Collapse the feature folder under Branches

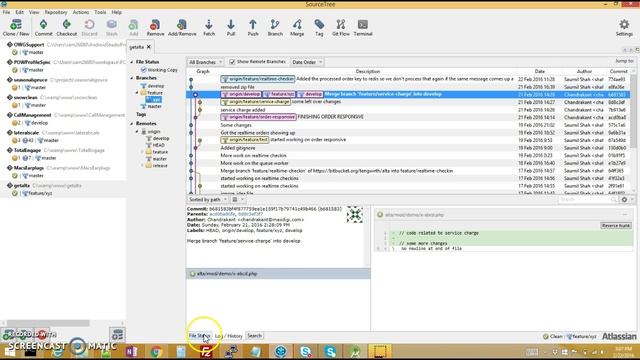(x=137, y=93)
